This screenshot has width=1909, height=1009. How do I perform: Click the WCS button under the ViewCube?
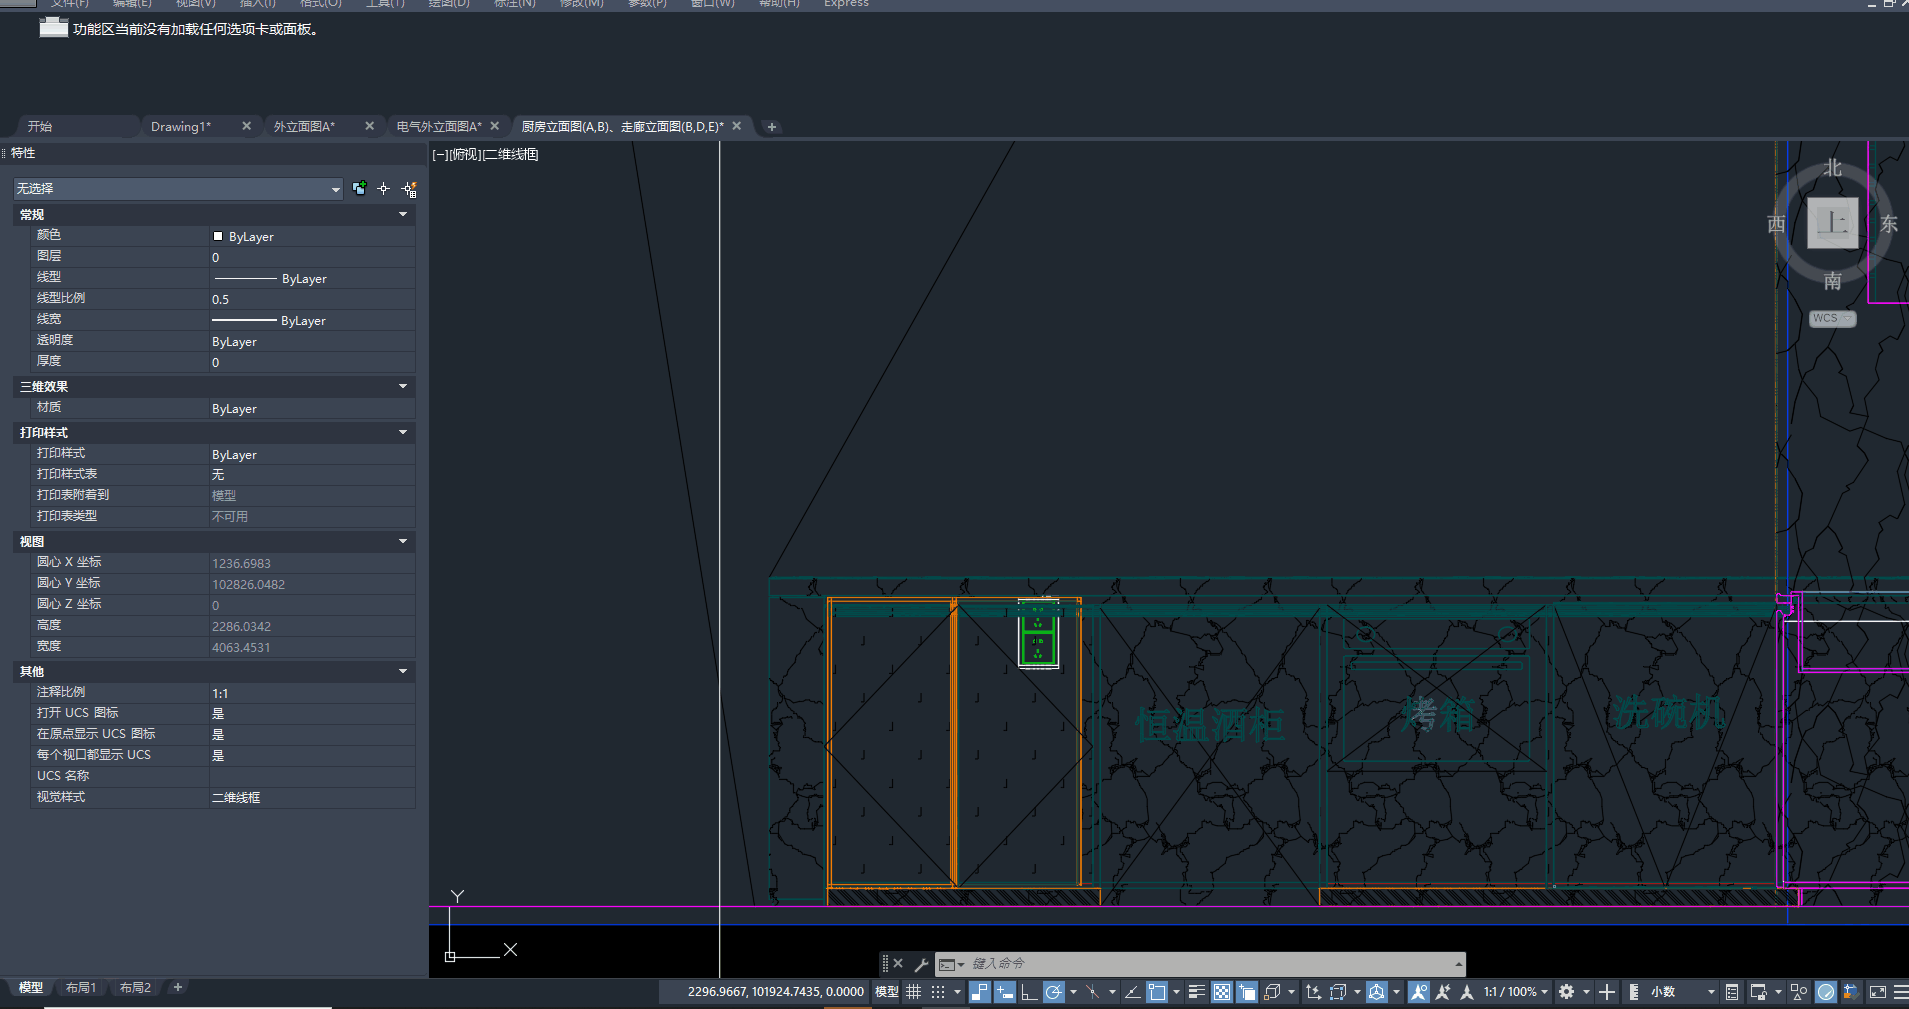1830,318
